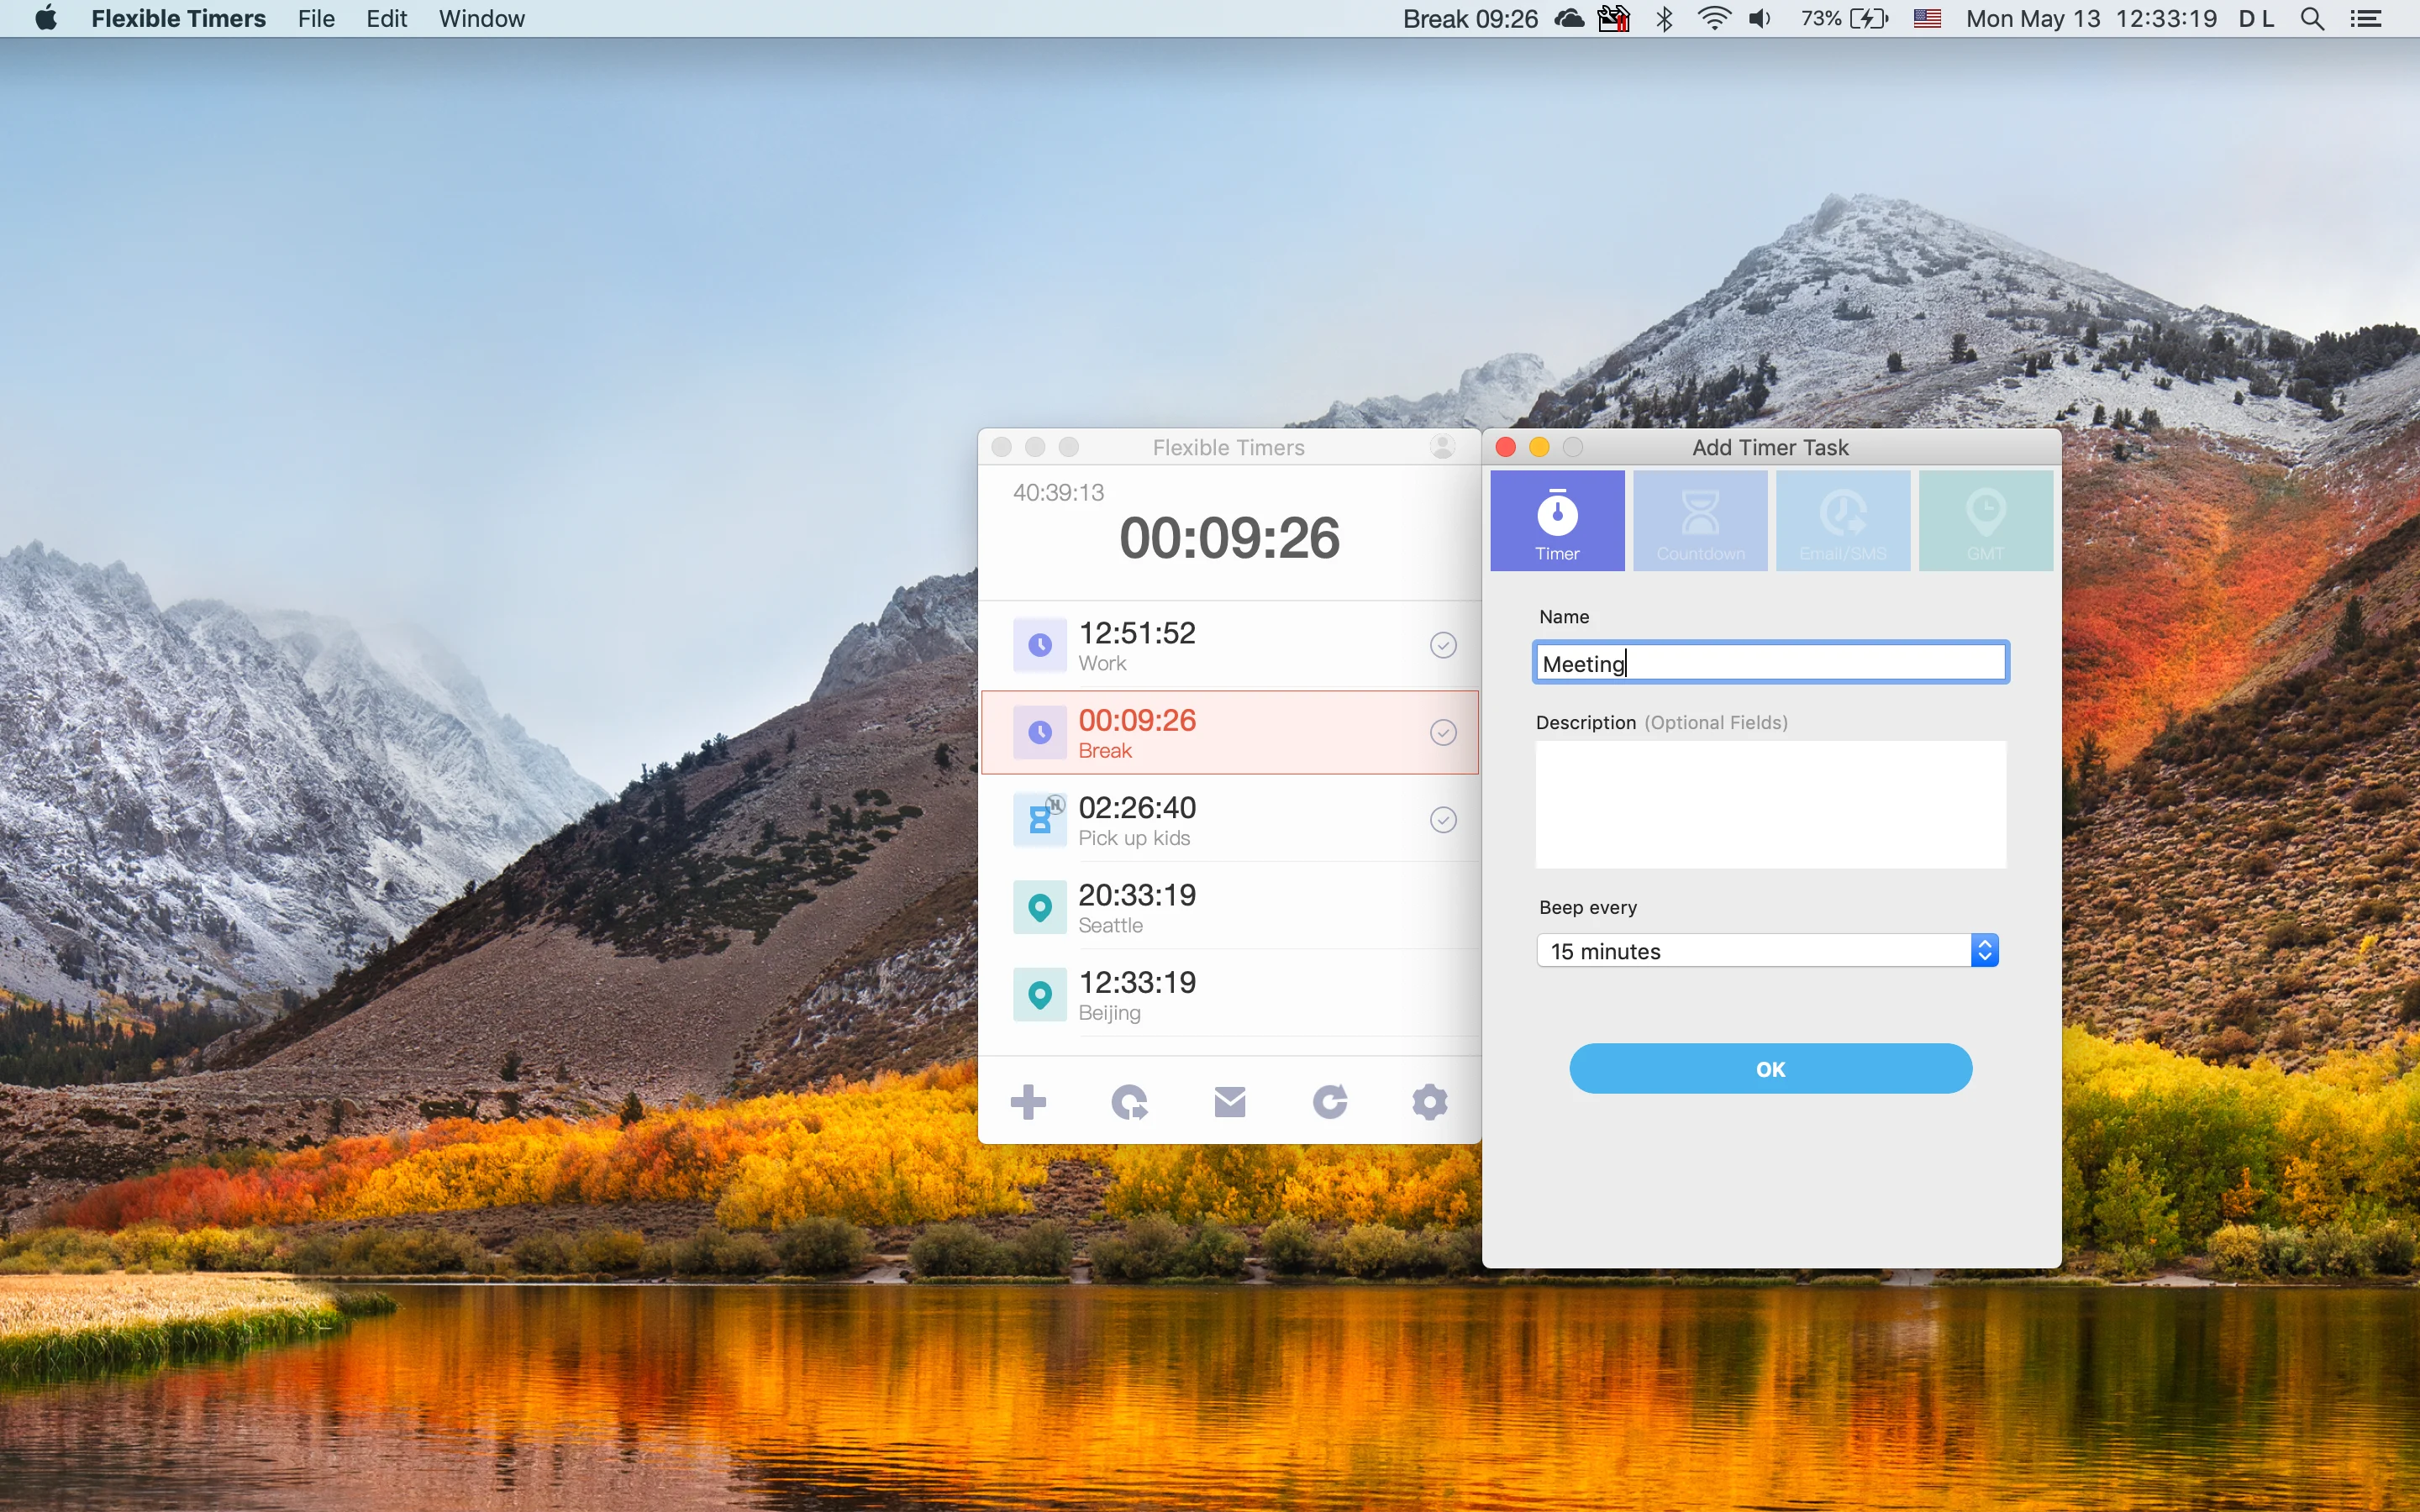Toggle the checkmark on the Break timer
Image resolution: width=2420 pixels, height=1512 pixels.
[x=1442, y=732]
